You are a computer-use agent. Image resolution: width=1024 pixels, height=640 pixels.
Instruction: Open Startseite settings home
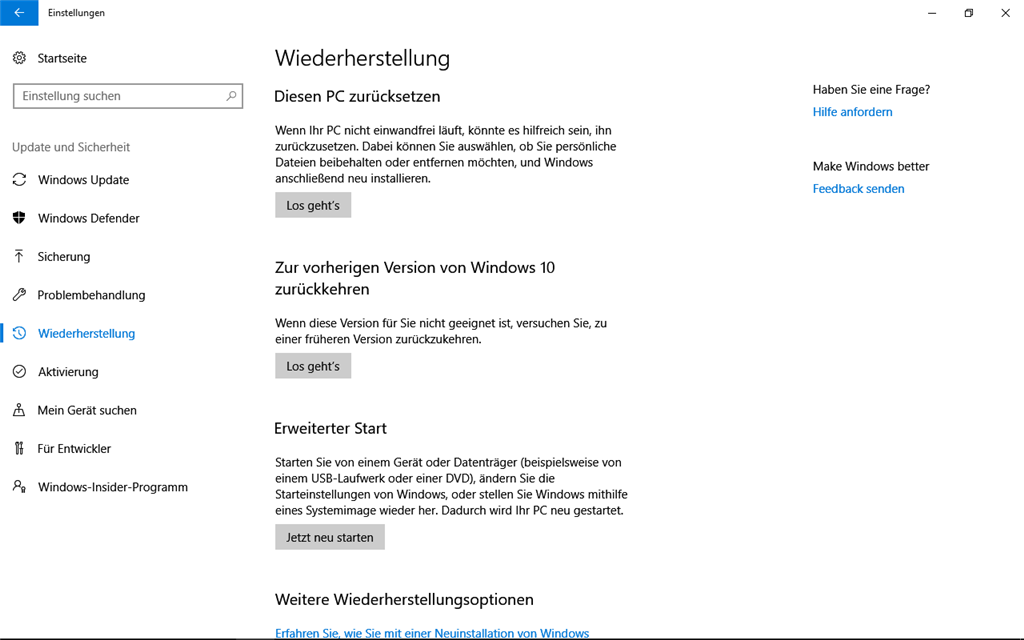point(62,58)
